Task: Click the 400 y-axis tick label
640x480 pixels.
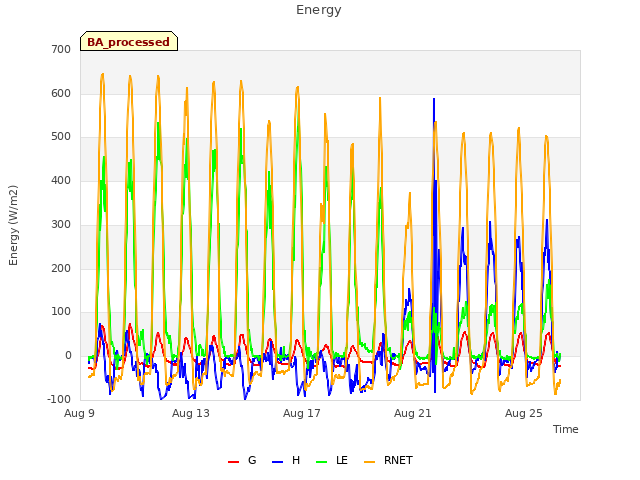Action: coord(61,180)
